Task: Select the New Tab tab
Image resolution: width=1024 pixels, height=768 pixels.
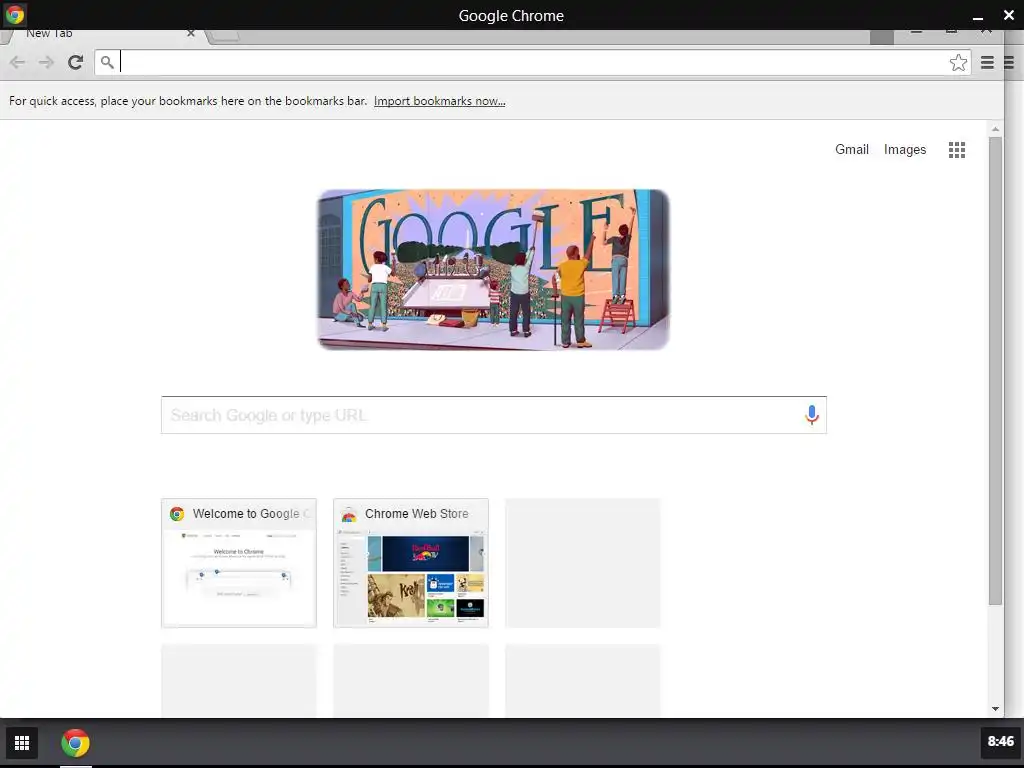Action: pyautogui.click(x=104, y=35)
